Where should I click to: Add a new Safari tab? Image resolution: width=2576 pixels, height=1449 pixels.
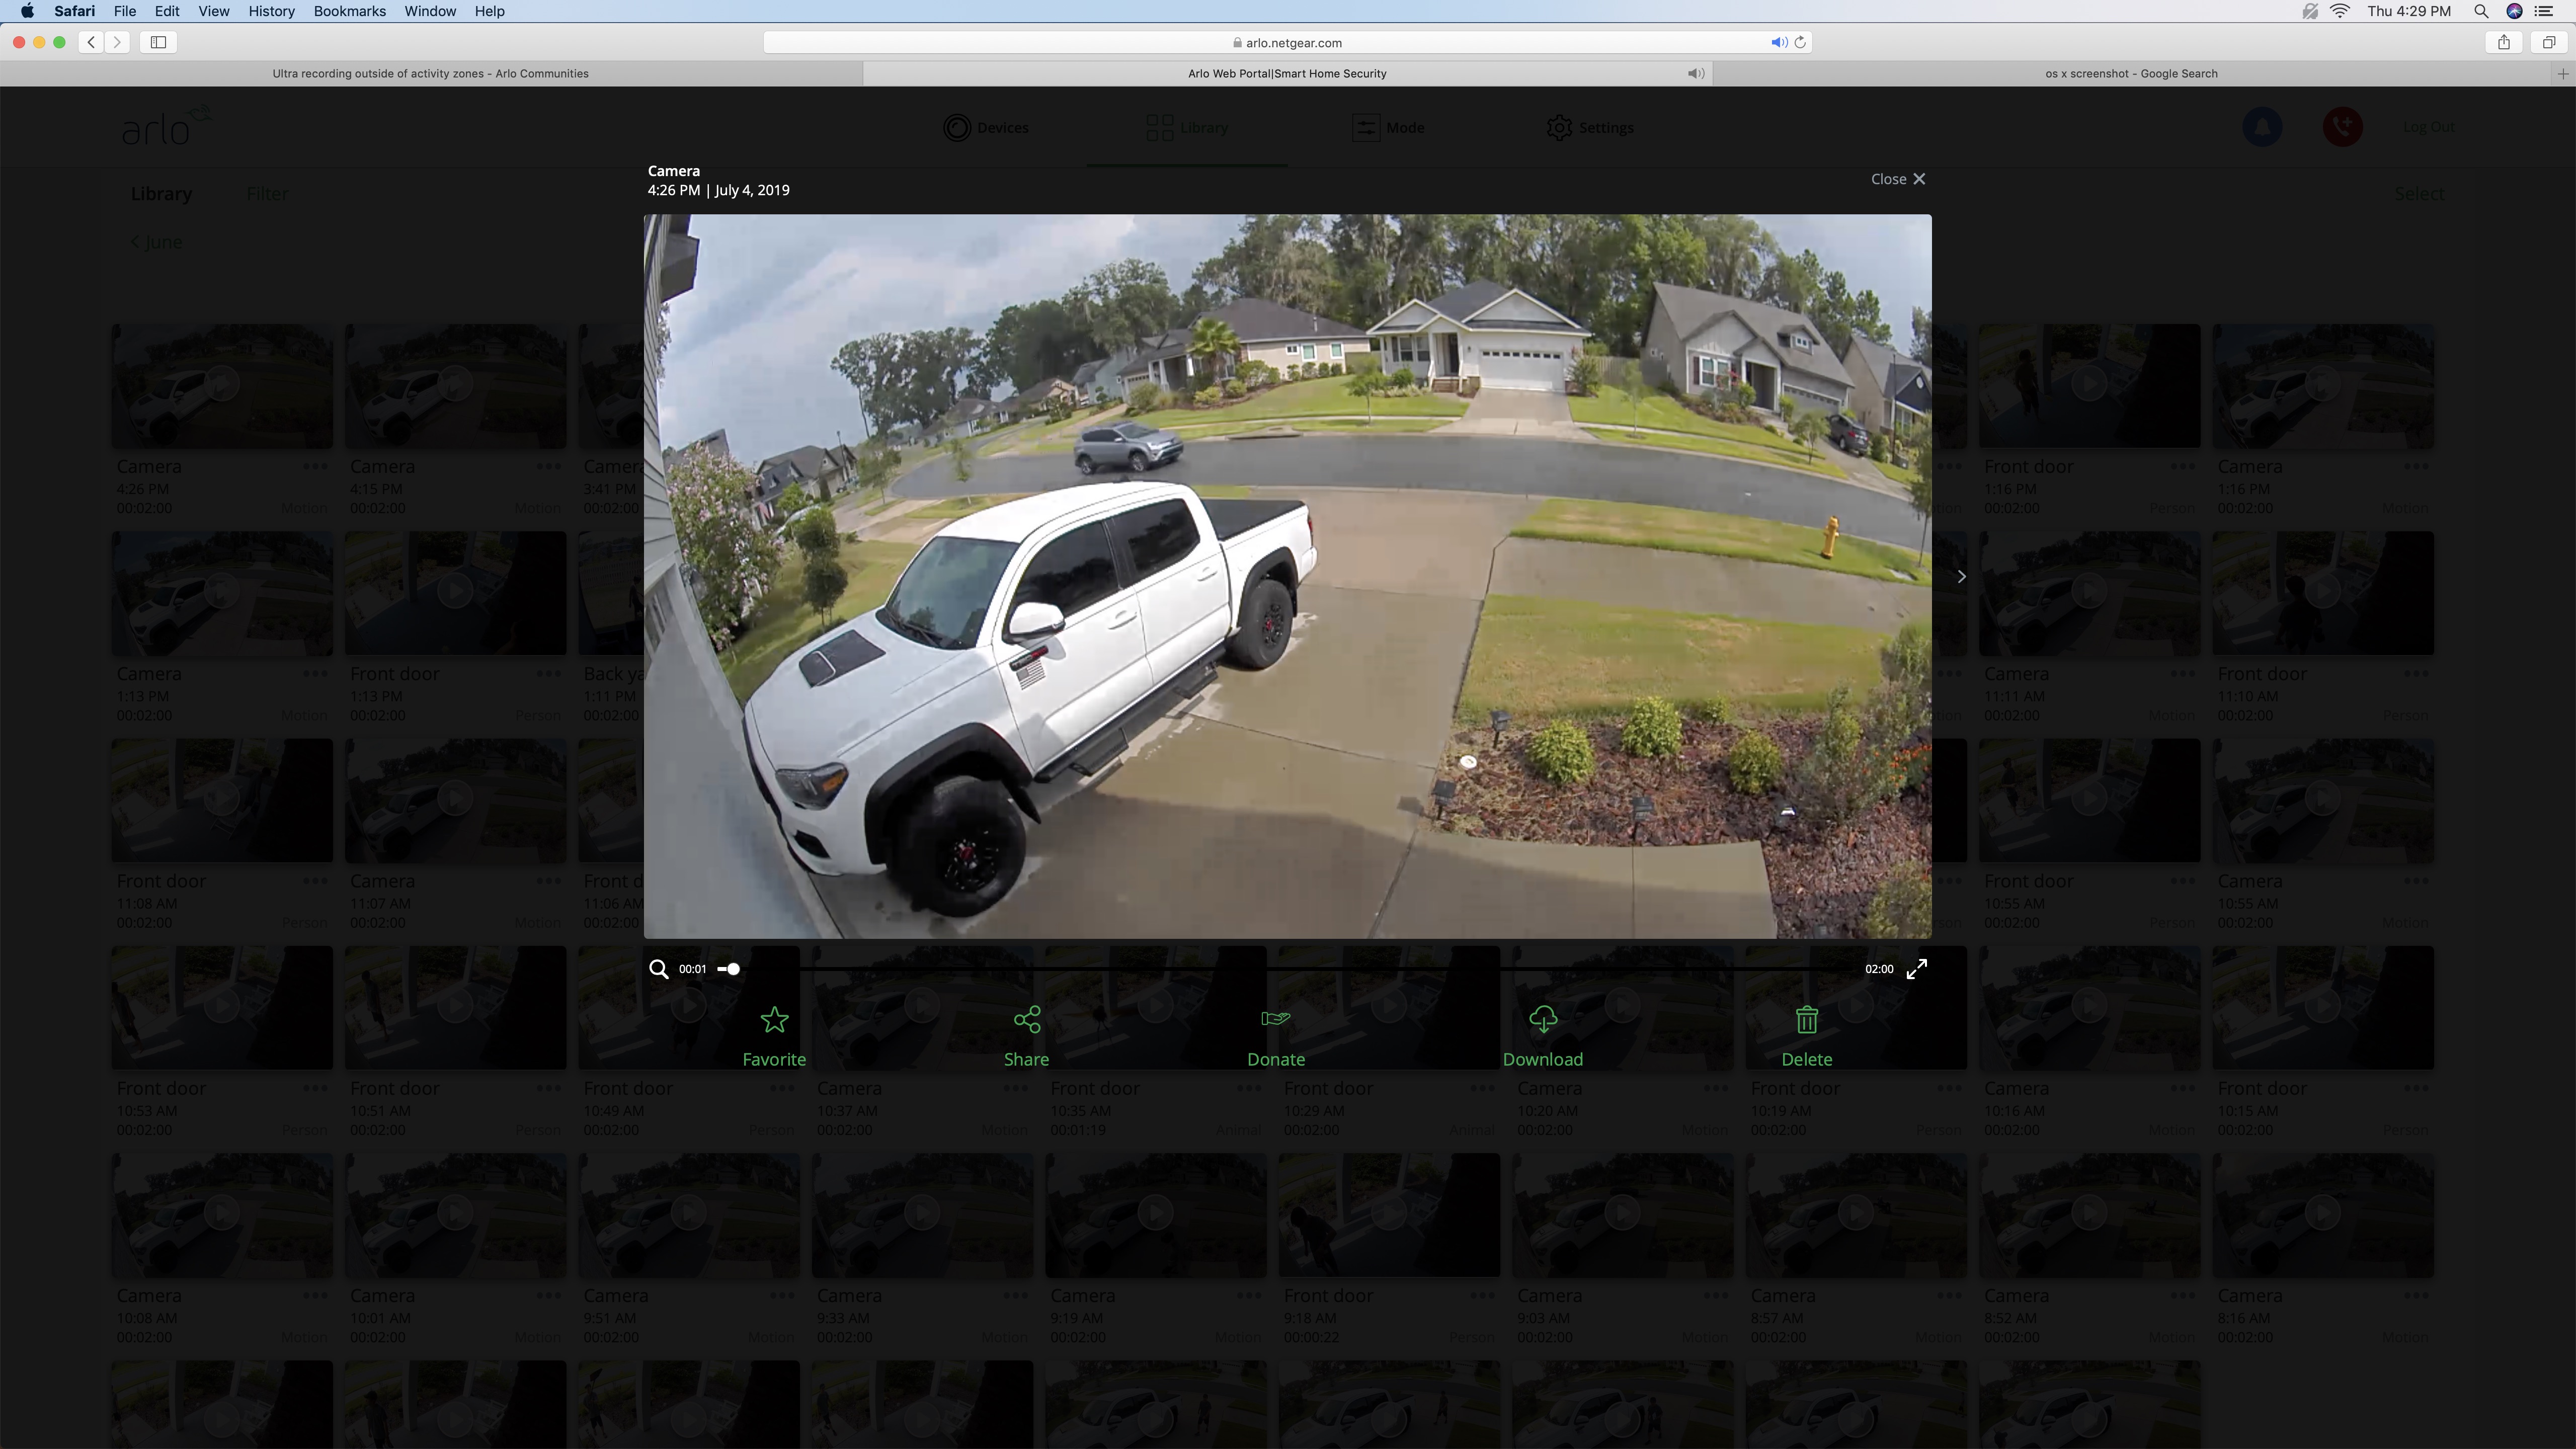pos(2563,74)
